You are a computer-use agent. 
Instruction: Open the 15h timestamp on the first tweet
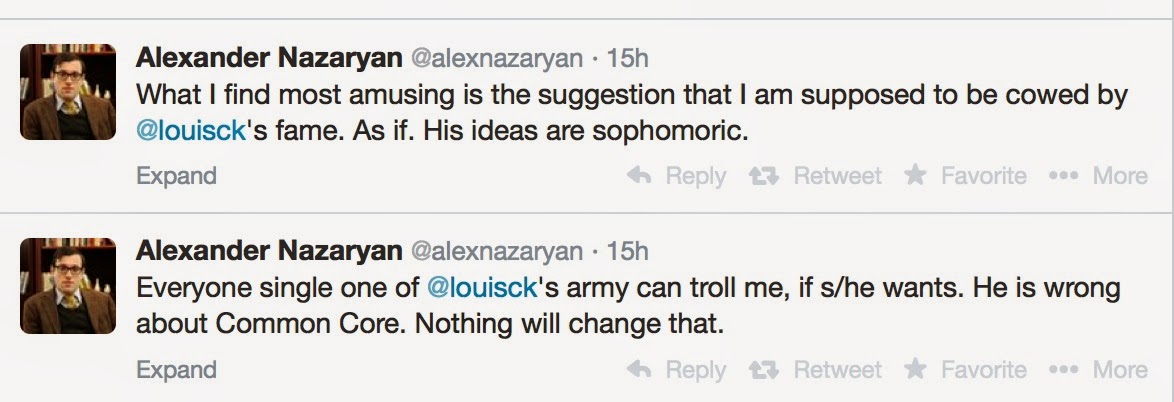[627, 58]
